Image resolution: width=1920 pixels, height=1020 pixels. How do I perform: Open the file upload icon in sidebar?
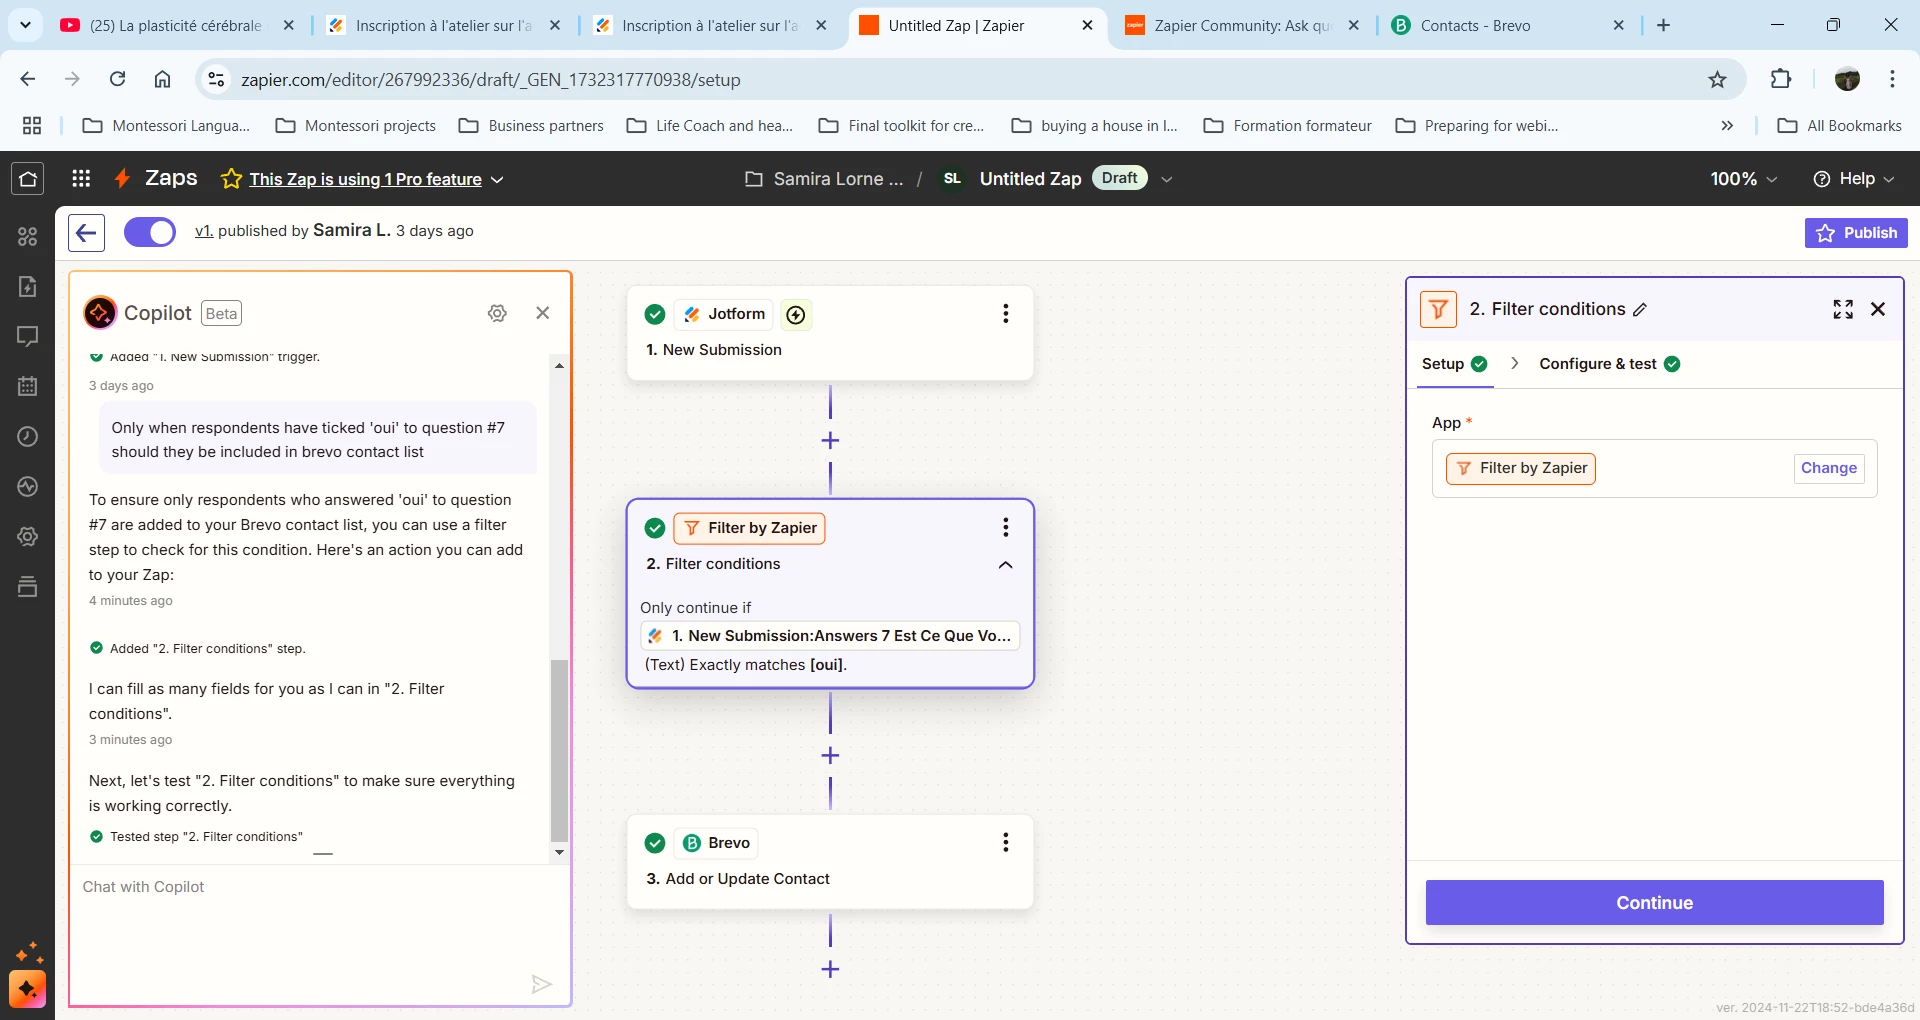click(x=28, y=286)
